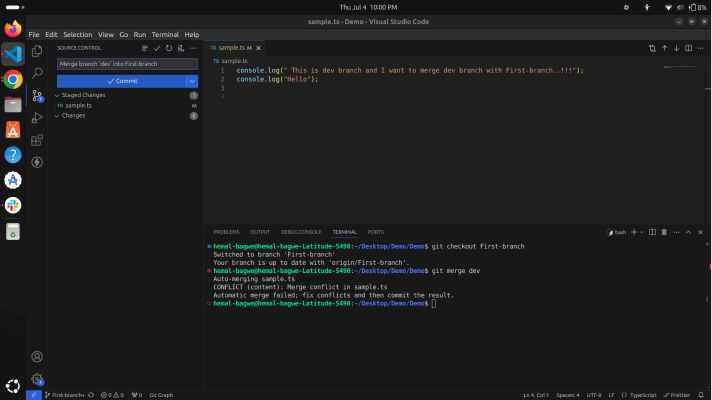The width and height of the screenshot is (712, 400).
Task: Open Source Control more actions menu
Action: pos(193,48)
